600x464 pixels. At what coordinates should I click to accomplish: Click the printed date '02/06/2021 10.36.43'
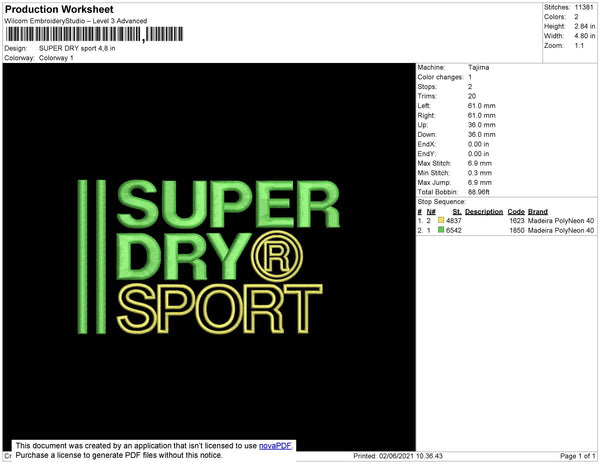(x=411, y=456)
